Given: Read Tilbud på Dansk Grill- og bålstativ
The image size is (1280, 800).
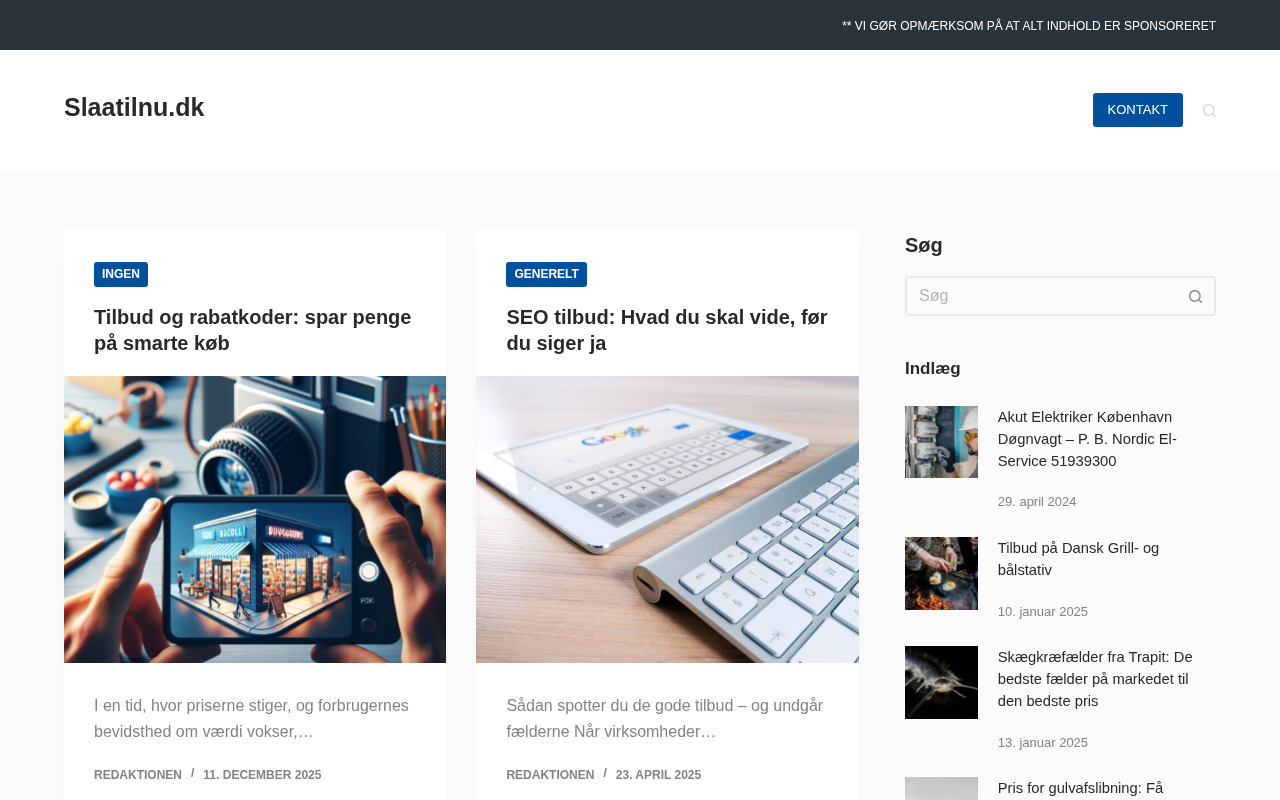Looking at the screenshot, I should pyautogui.click(x=1079, y=559).
